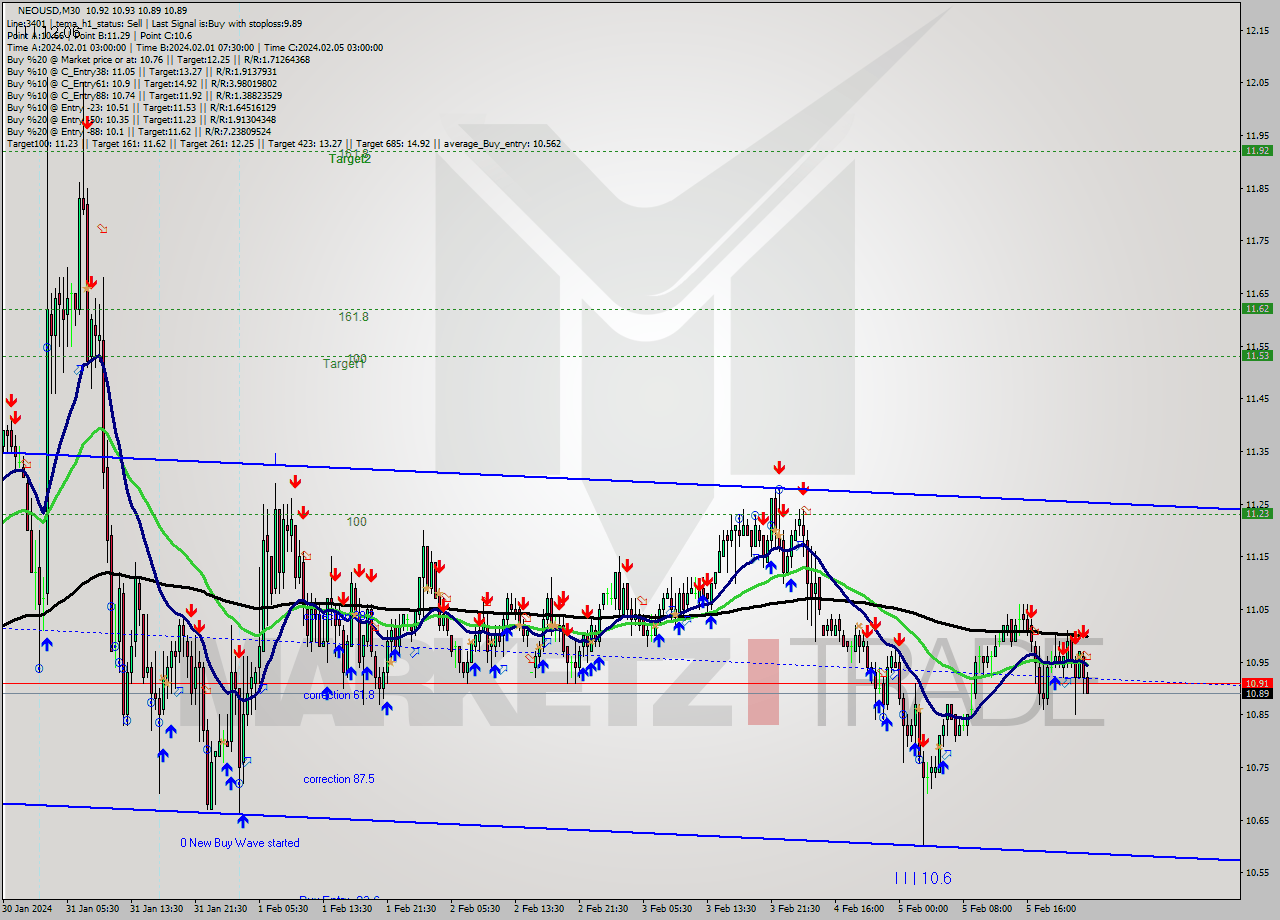The height and width of the screenshot is (920, 1280).
Task: Click the Target2 label on chart
Action: click(350, 159)
